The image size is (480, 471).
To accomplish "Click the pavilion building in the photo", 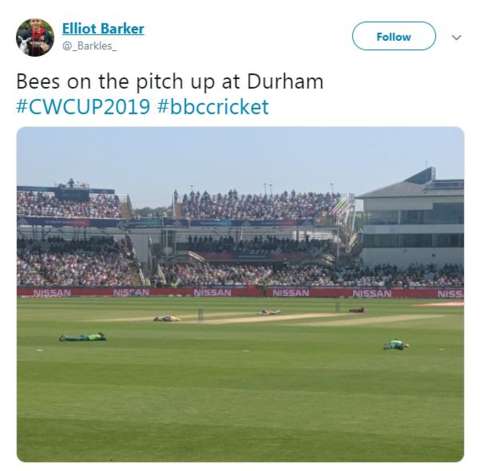I will tap(412, 217).
